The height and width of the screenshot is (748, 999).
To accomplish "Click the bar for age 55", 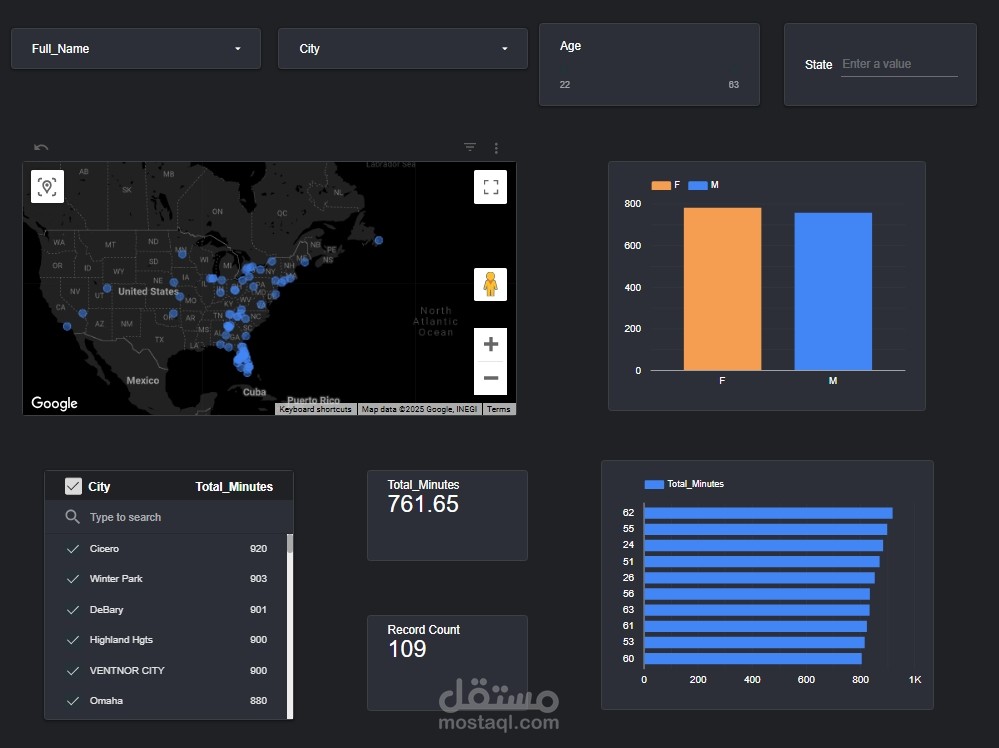I will coord(765,529).
